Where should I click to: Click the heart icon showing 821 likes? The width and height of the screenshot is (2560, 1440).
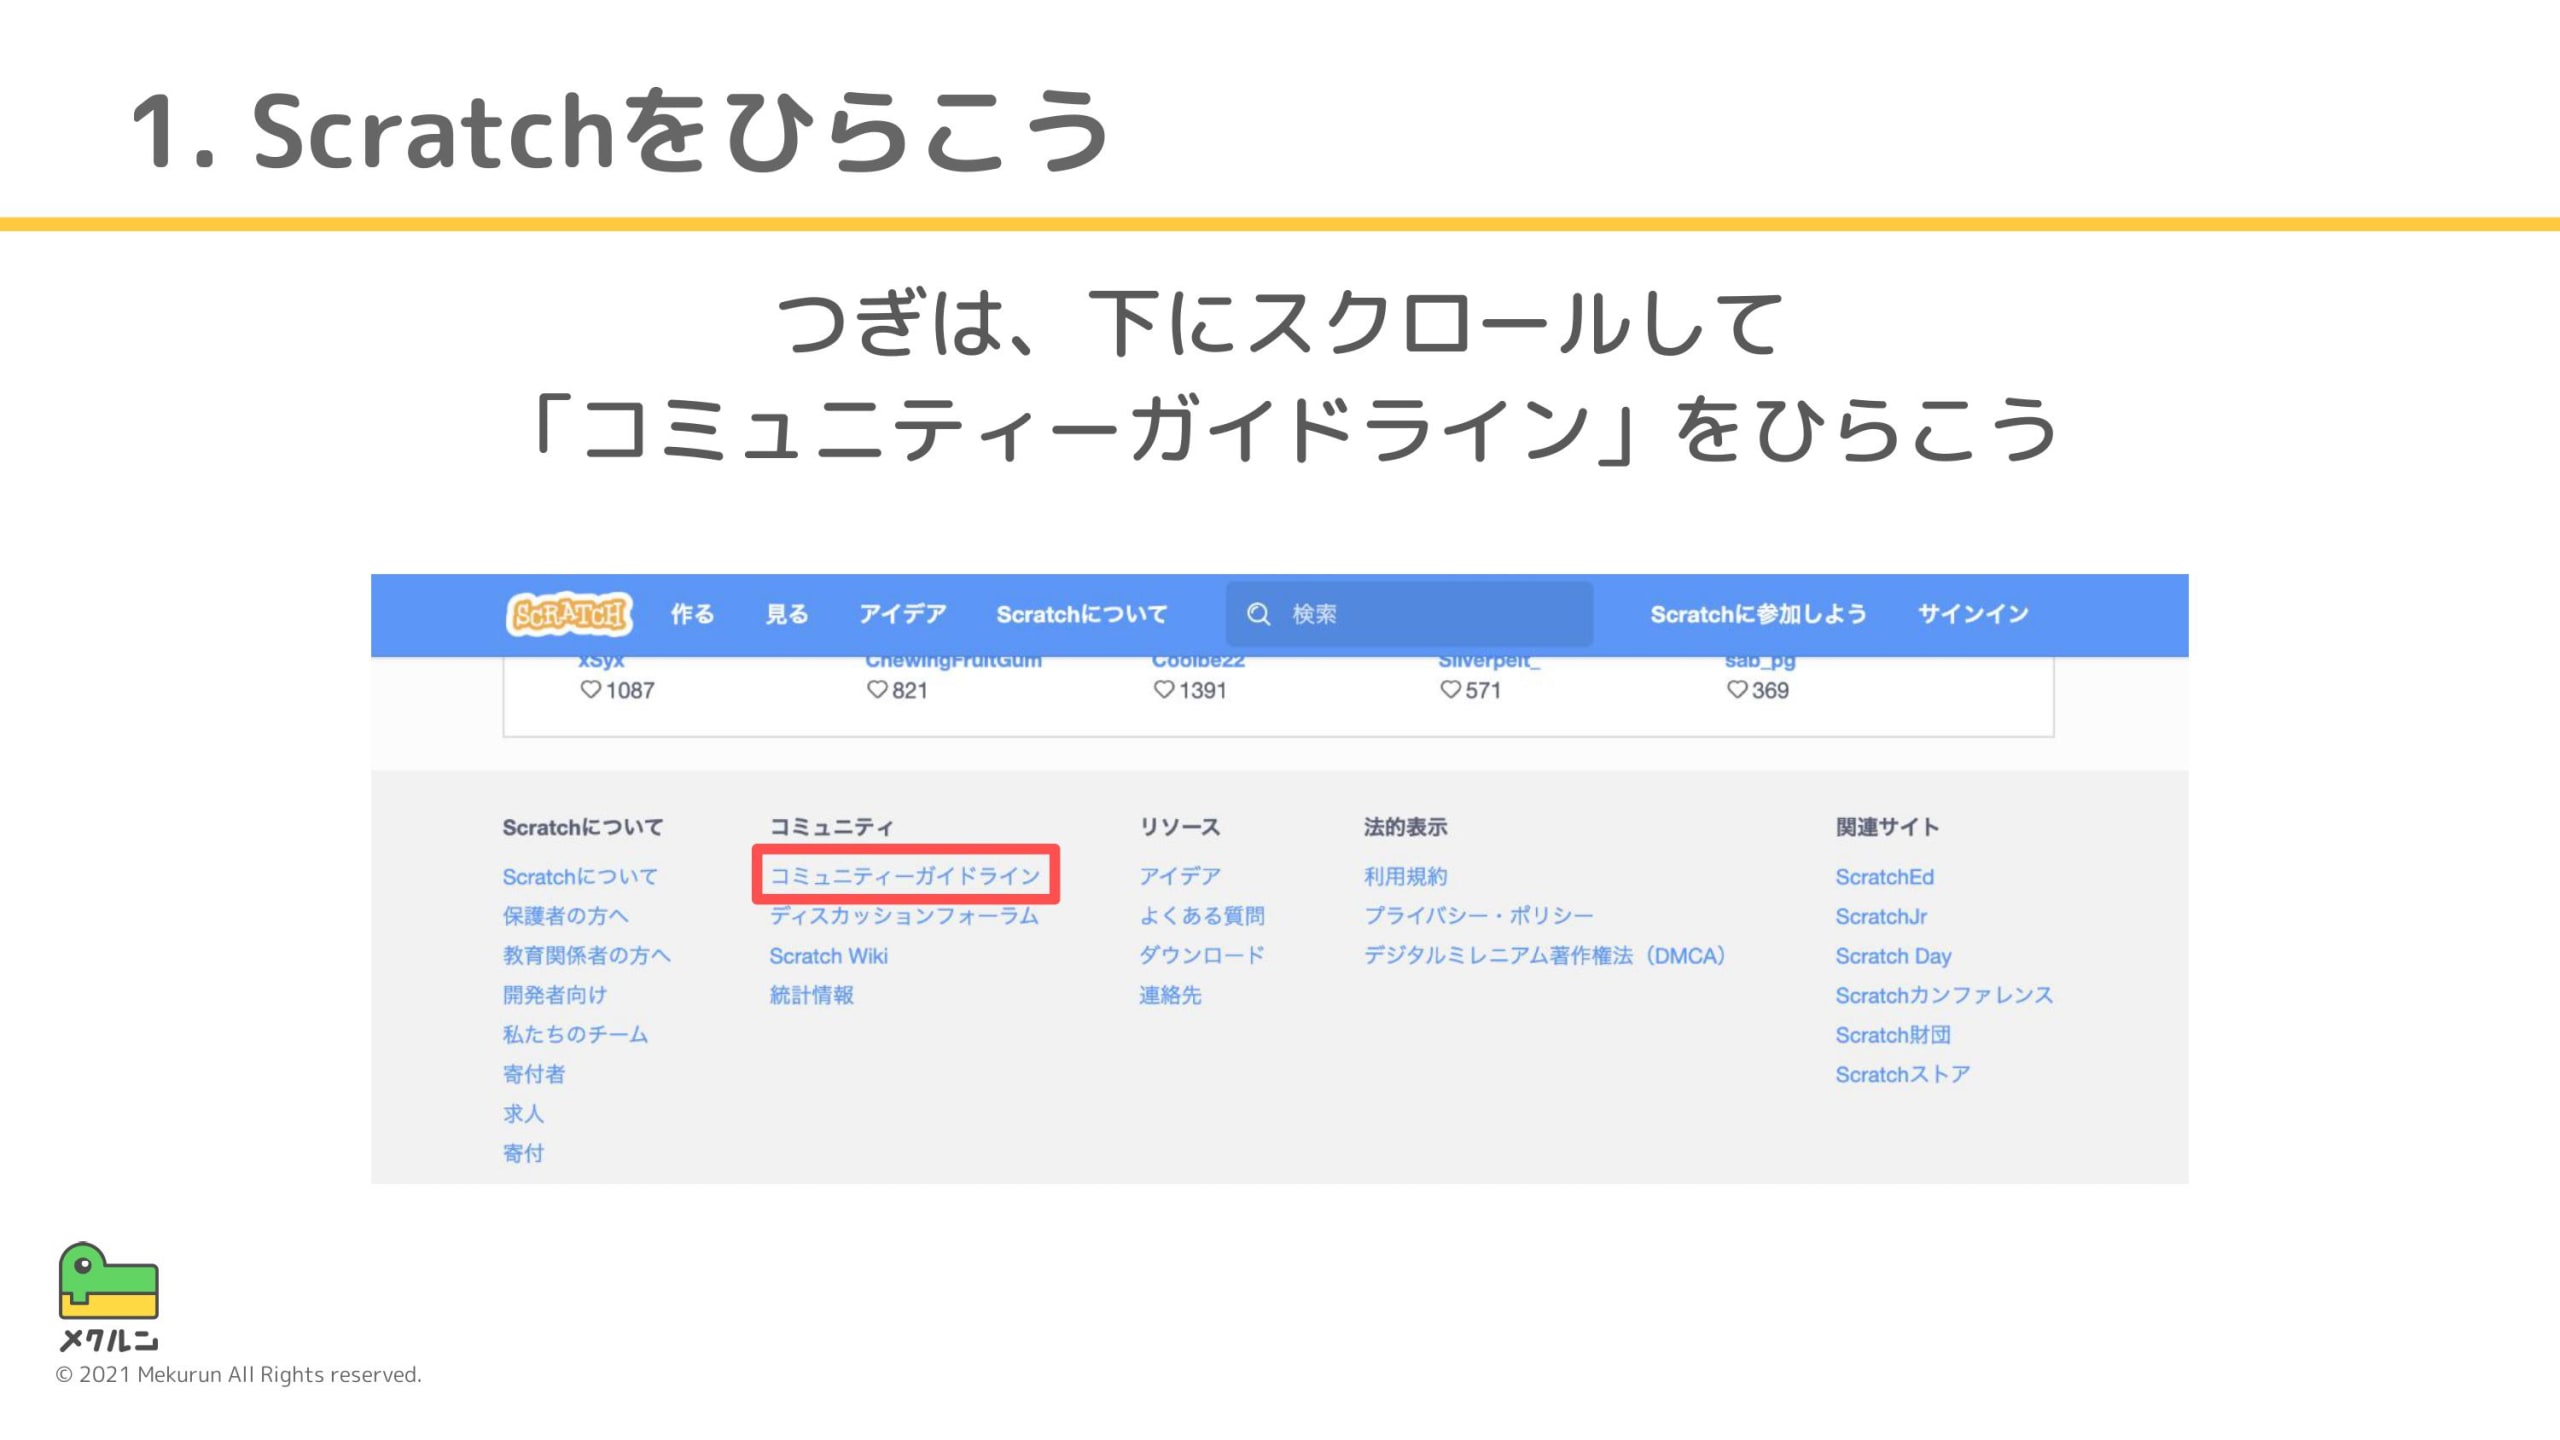[876, 690]
